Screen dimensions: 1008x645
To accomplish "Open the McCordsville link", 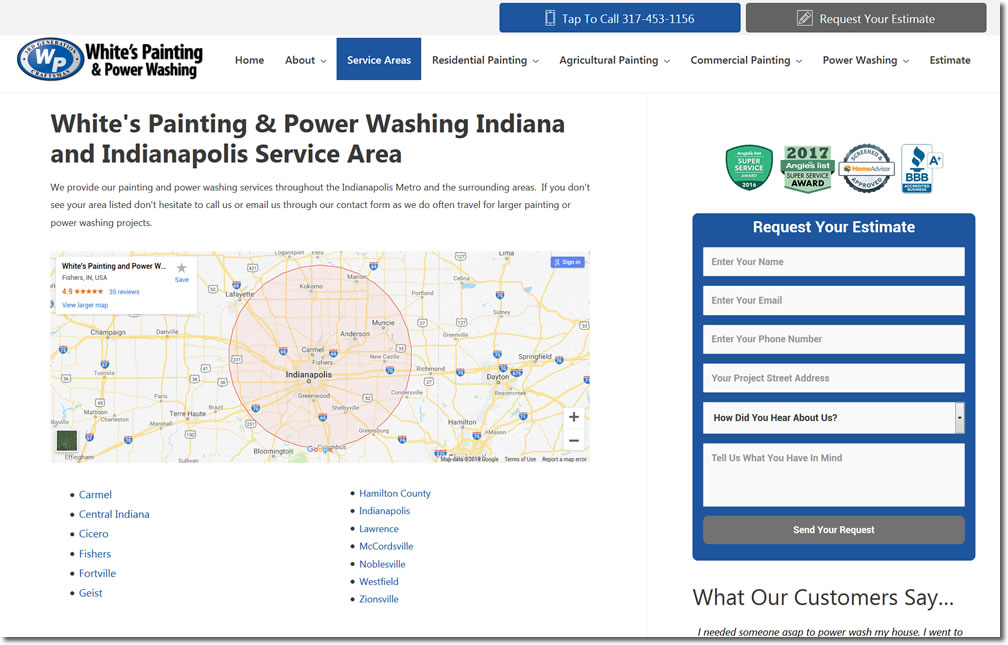I will click(x=386, y=546).
